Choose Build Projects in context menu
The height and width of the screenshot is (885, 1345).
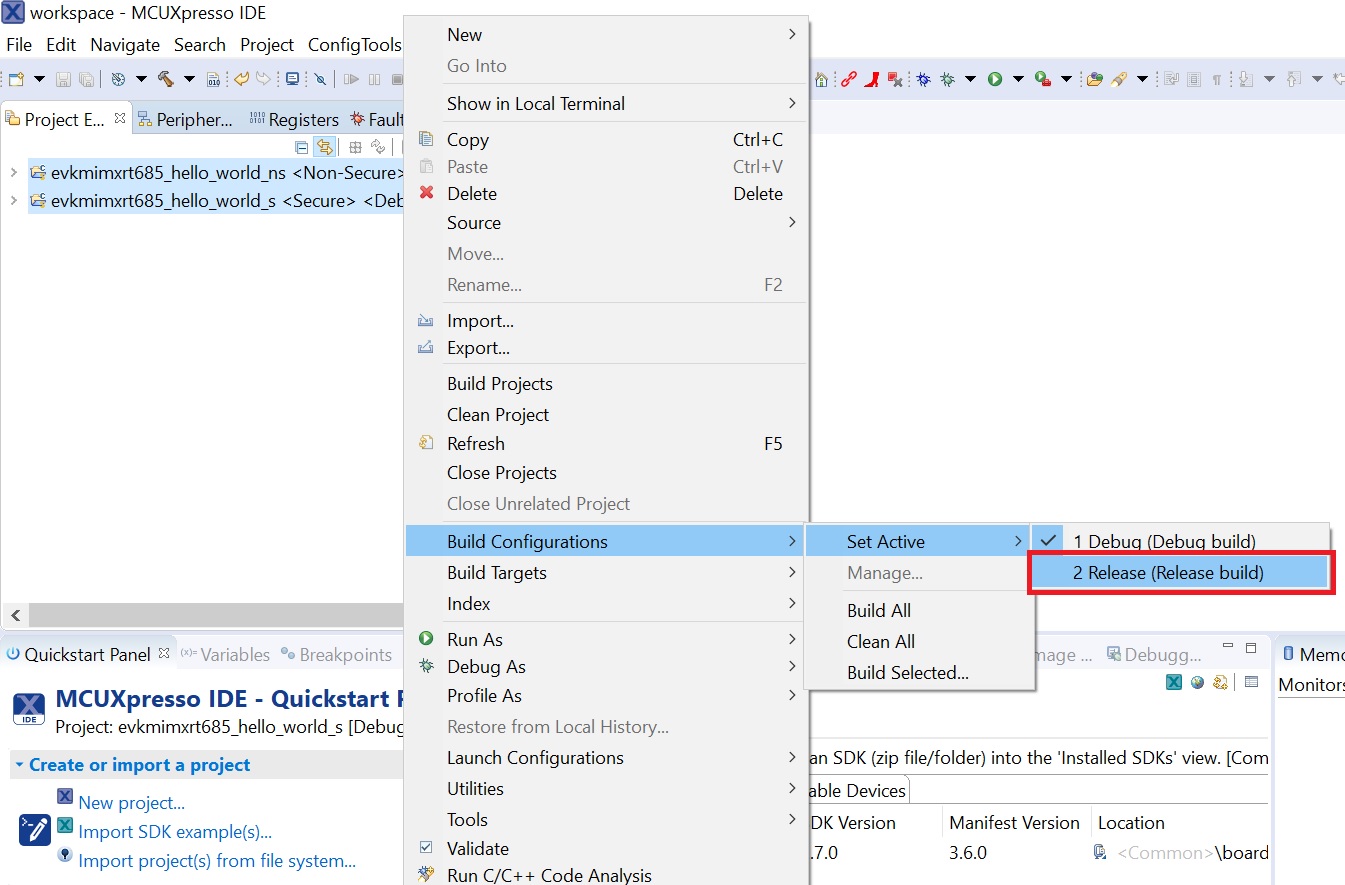[x=606, y=384]
